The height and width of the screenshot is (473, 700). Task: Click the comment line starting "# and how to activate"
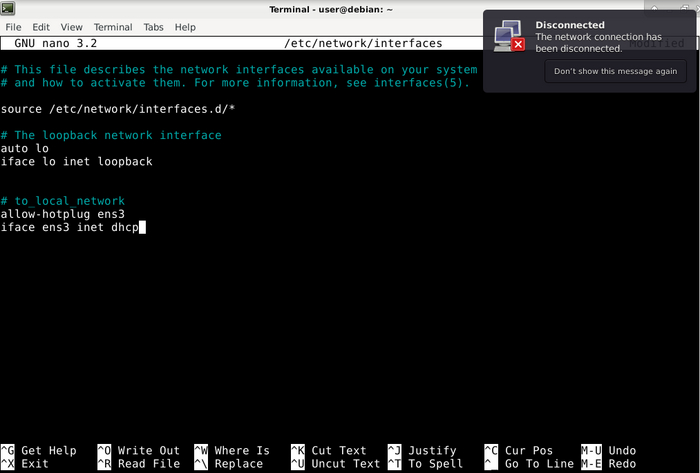pos(235,83)
